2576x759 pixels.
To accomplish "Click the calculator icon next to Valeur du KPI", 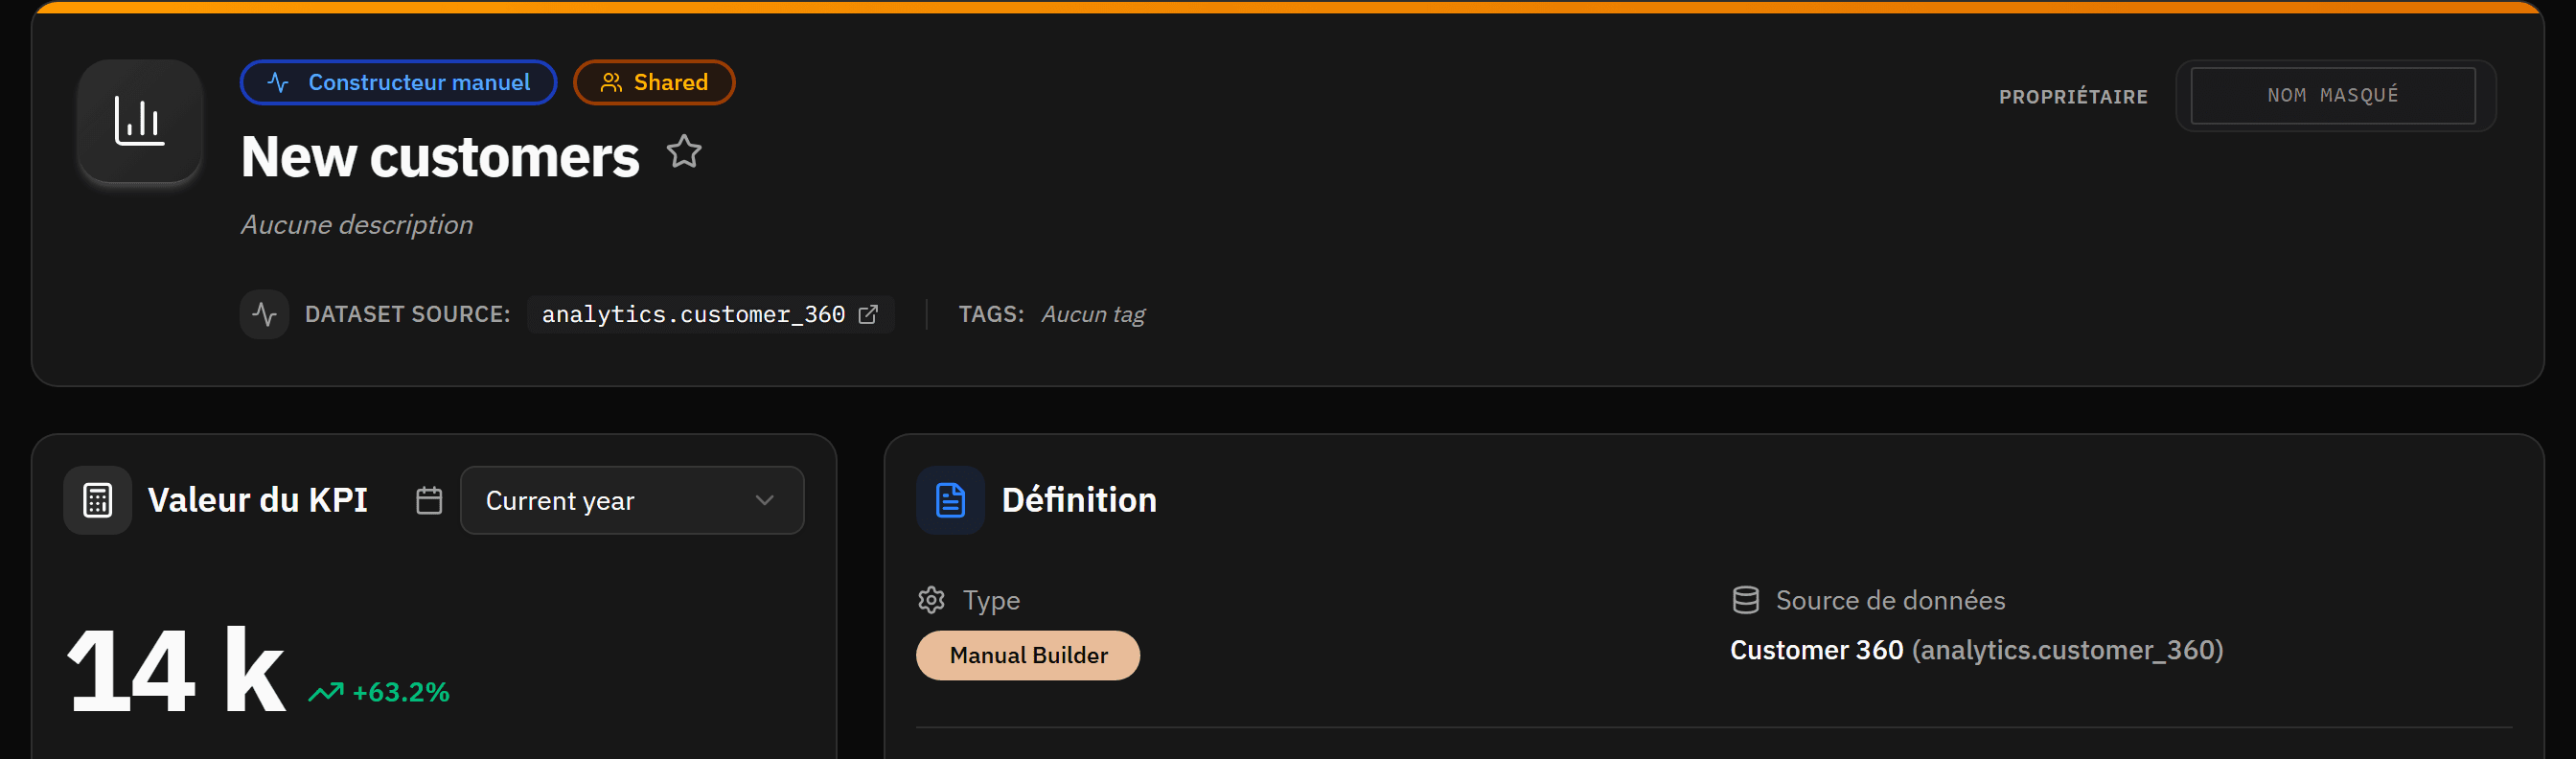I will click(97, 500).
